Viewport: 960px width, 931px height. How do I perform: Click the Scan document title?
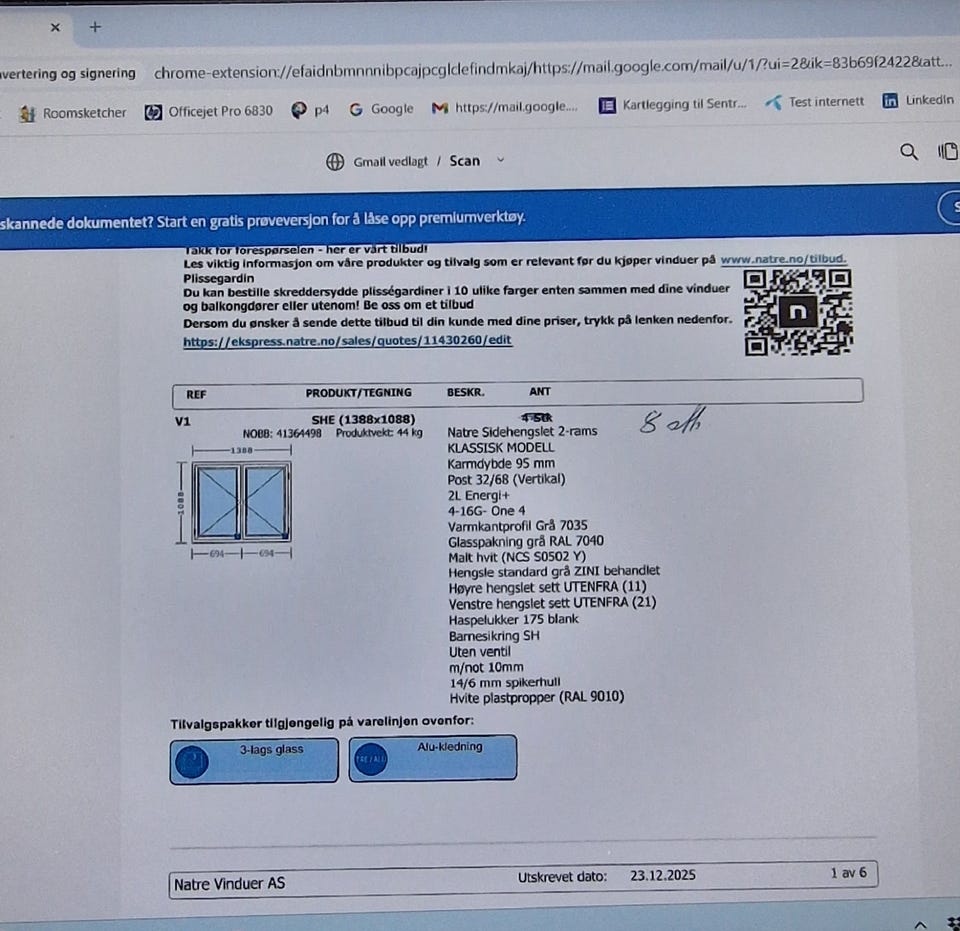(465, 160)
